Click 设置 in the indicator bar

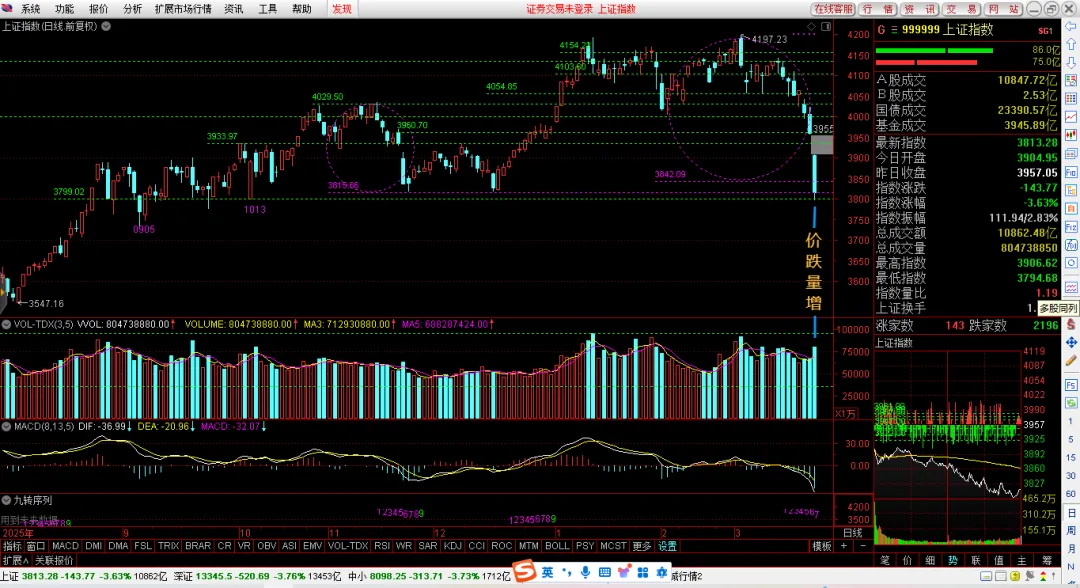[667, 546]
